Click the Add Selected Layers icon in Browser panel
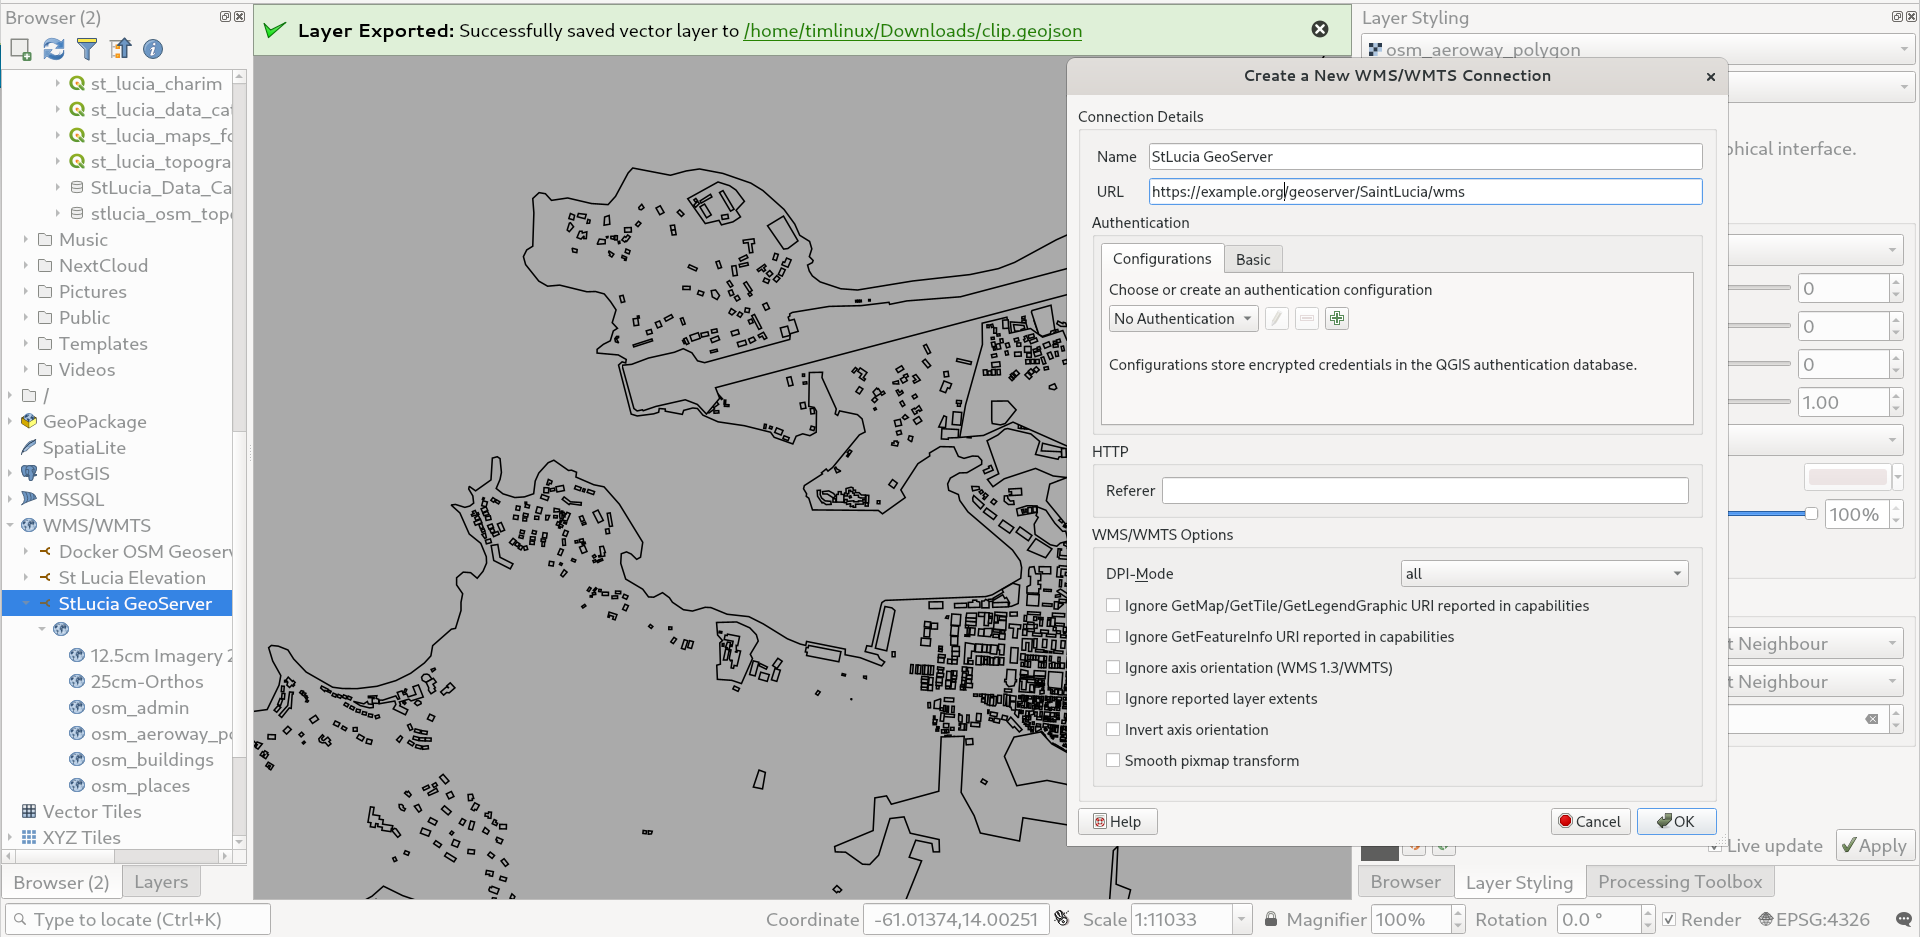 (x=21, y=49)
